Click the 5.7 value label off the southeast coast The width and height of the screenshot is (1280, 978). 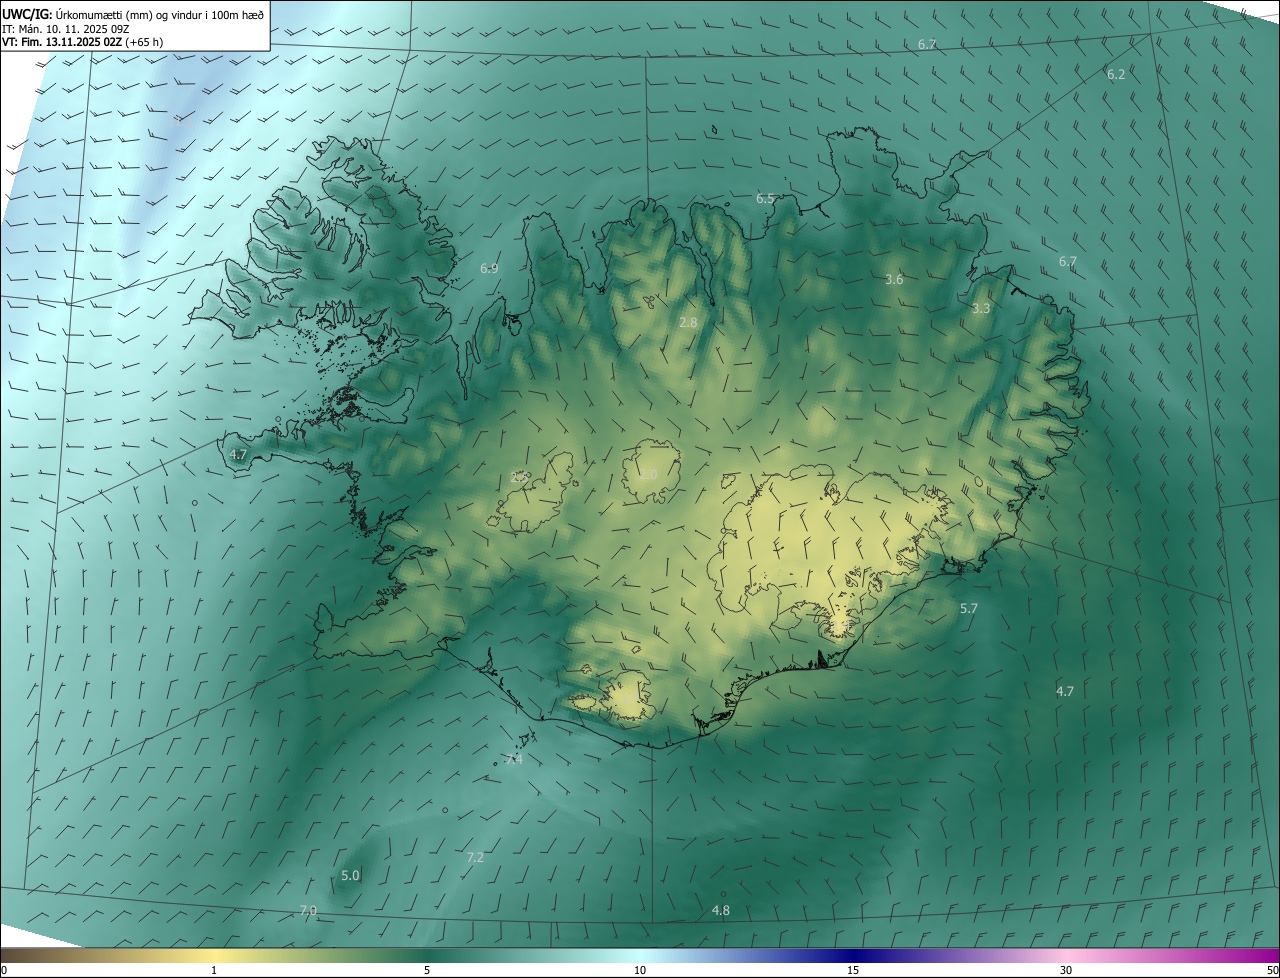tap(969, 609)
